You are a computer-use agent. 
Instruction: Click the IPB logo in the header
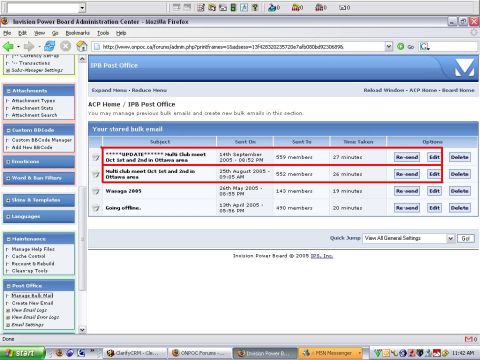465,68
